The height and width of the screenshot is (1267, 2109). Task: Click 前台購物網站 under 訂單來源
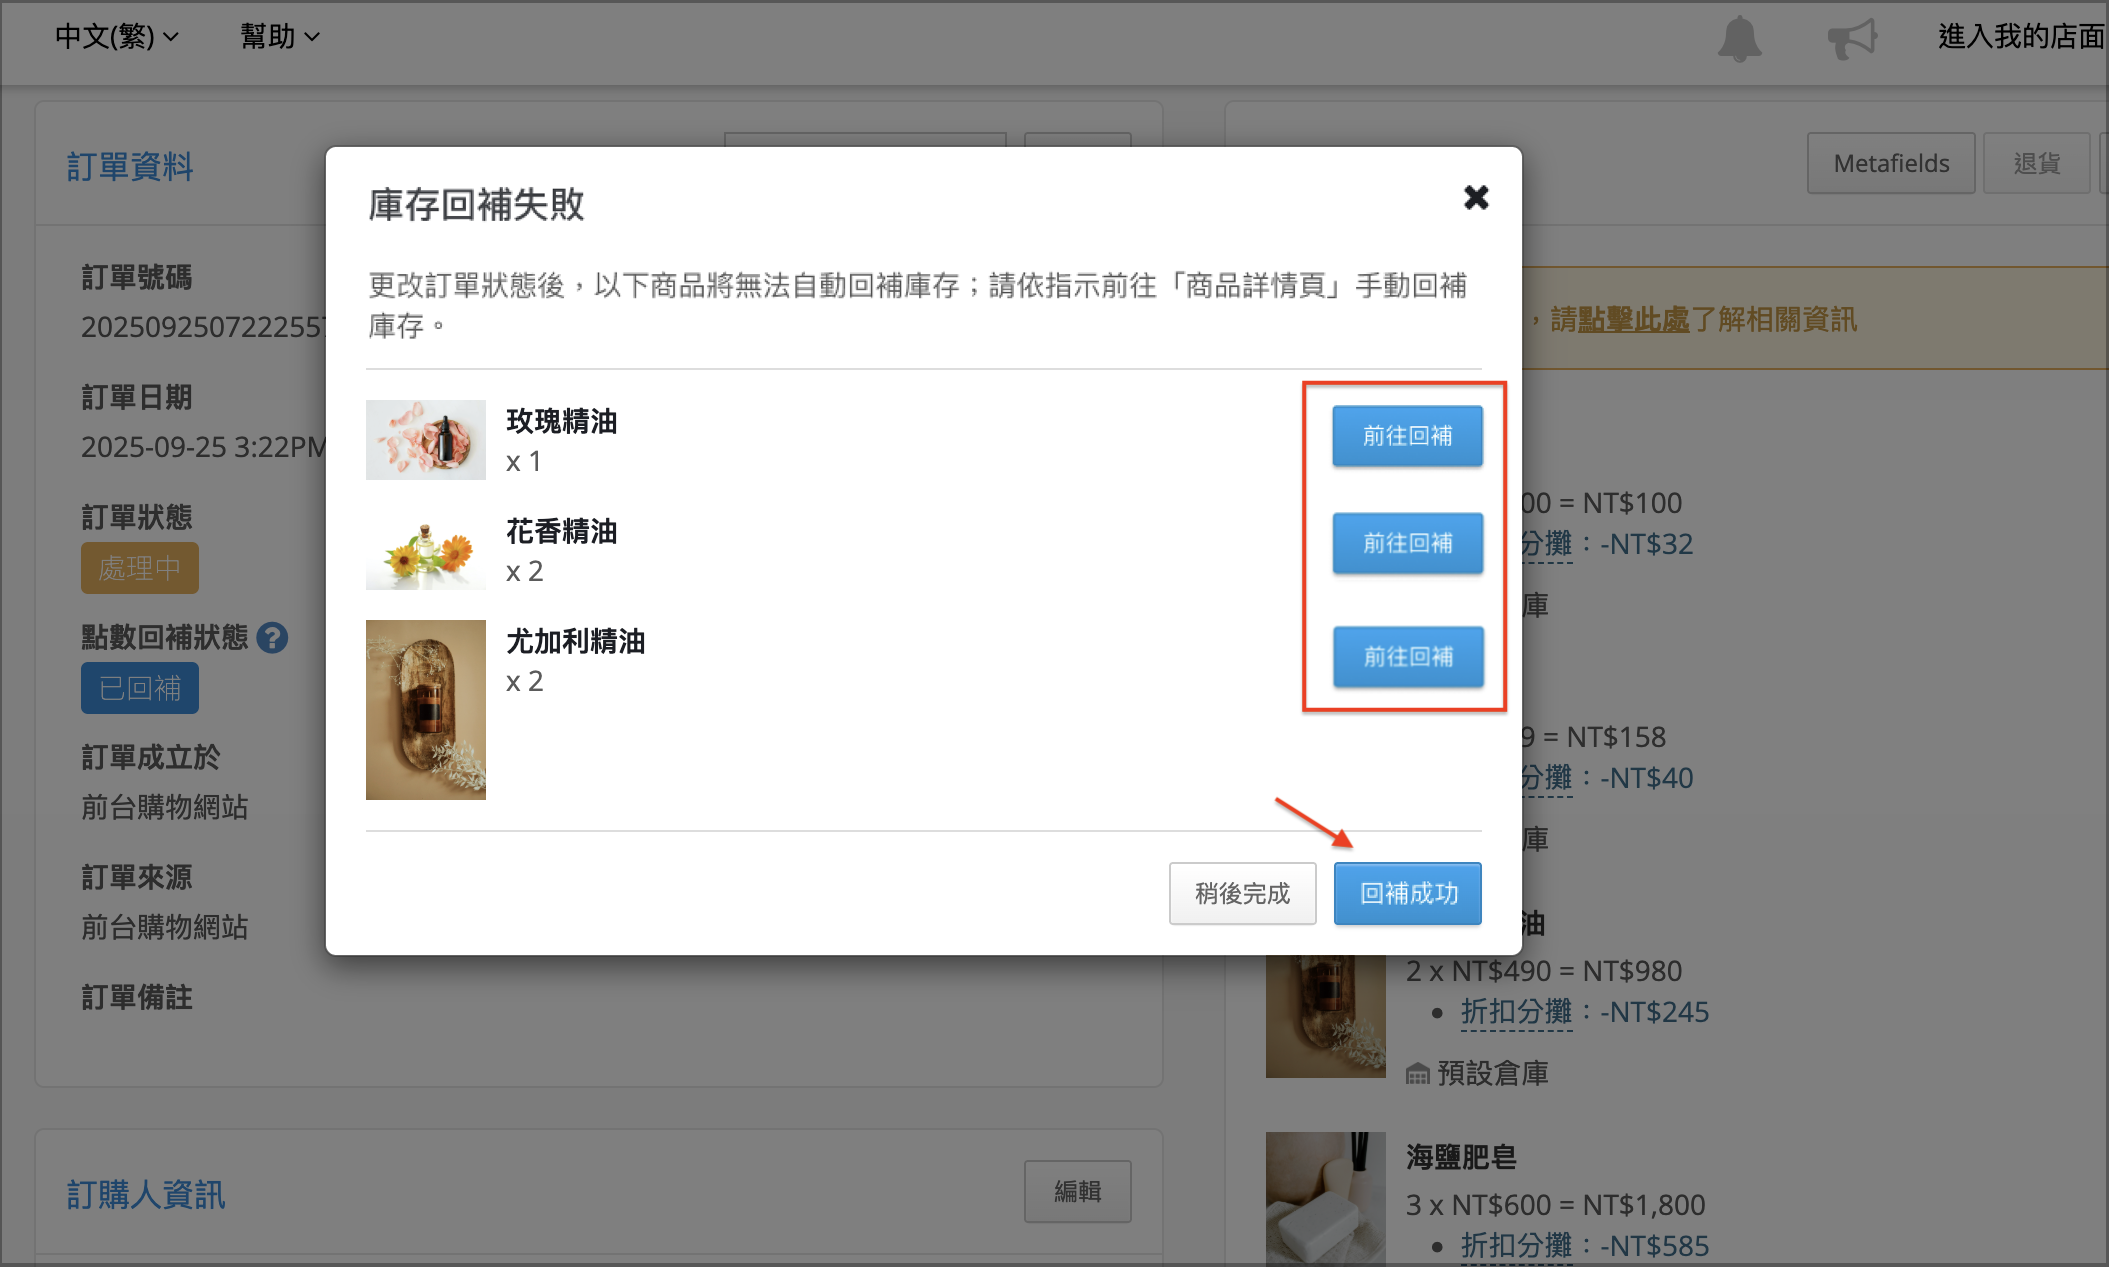(x=164, y=927)
